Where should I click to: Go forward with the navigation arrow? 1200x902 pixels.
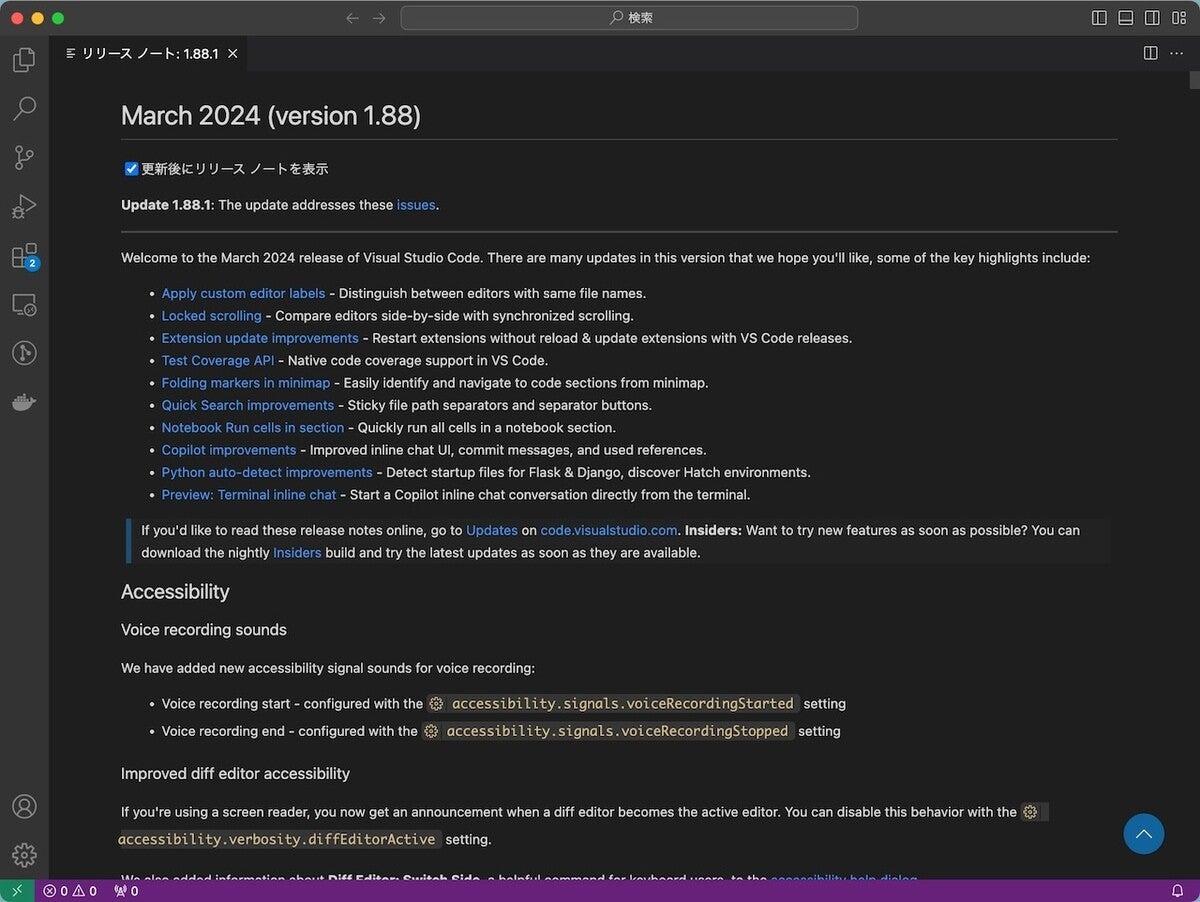tap(379, 18)
